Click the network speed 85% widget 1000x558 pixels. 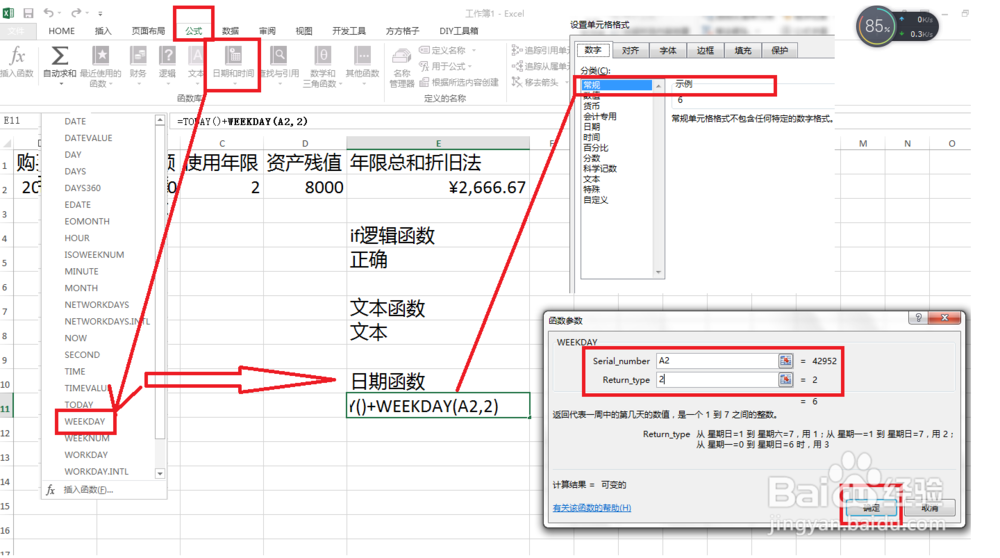pyautogui.click(x=897, y=27)
